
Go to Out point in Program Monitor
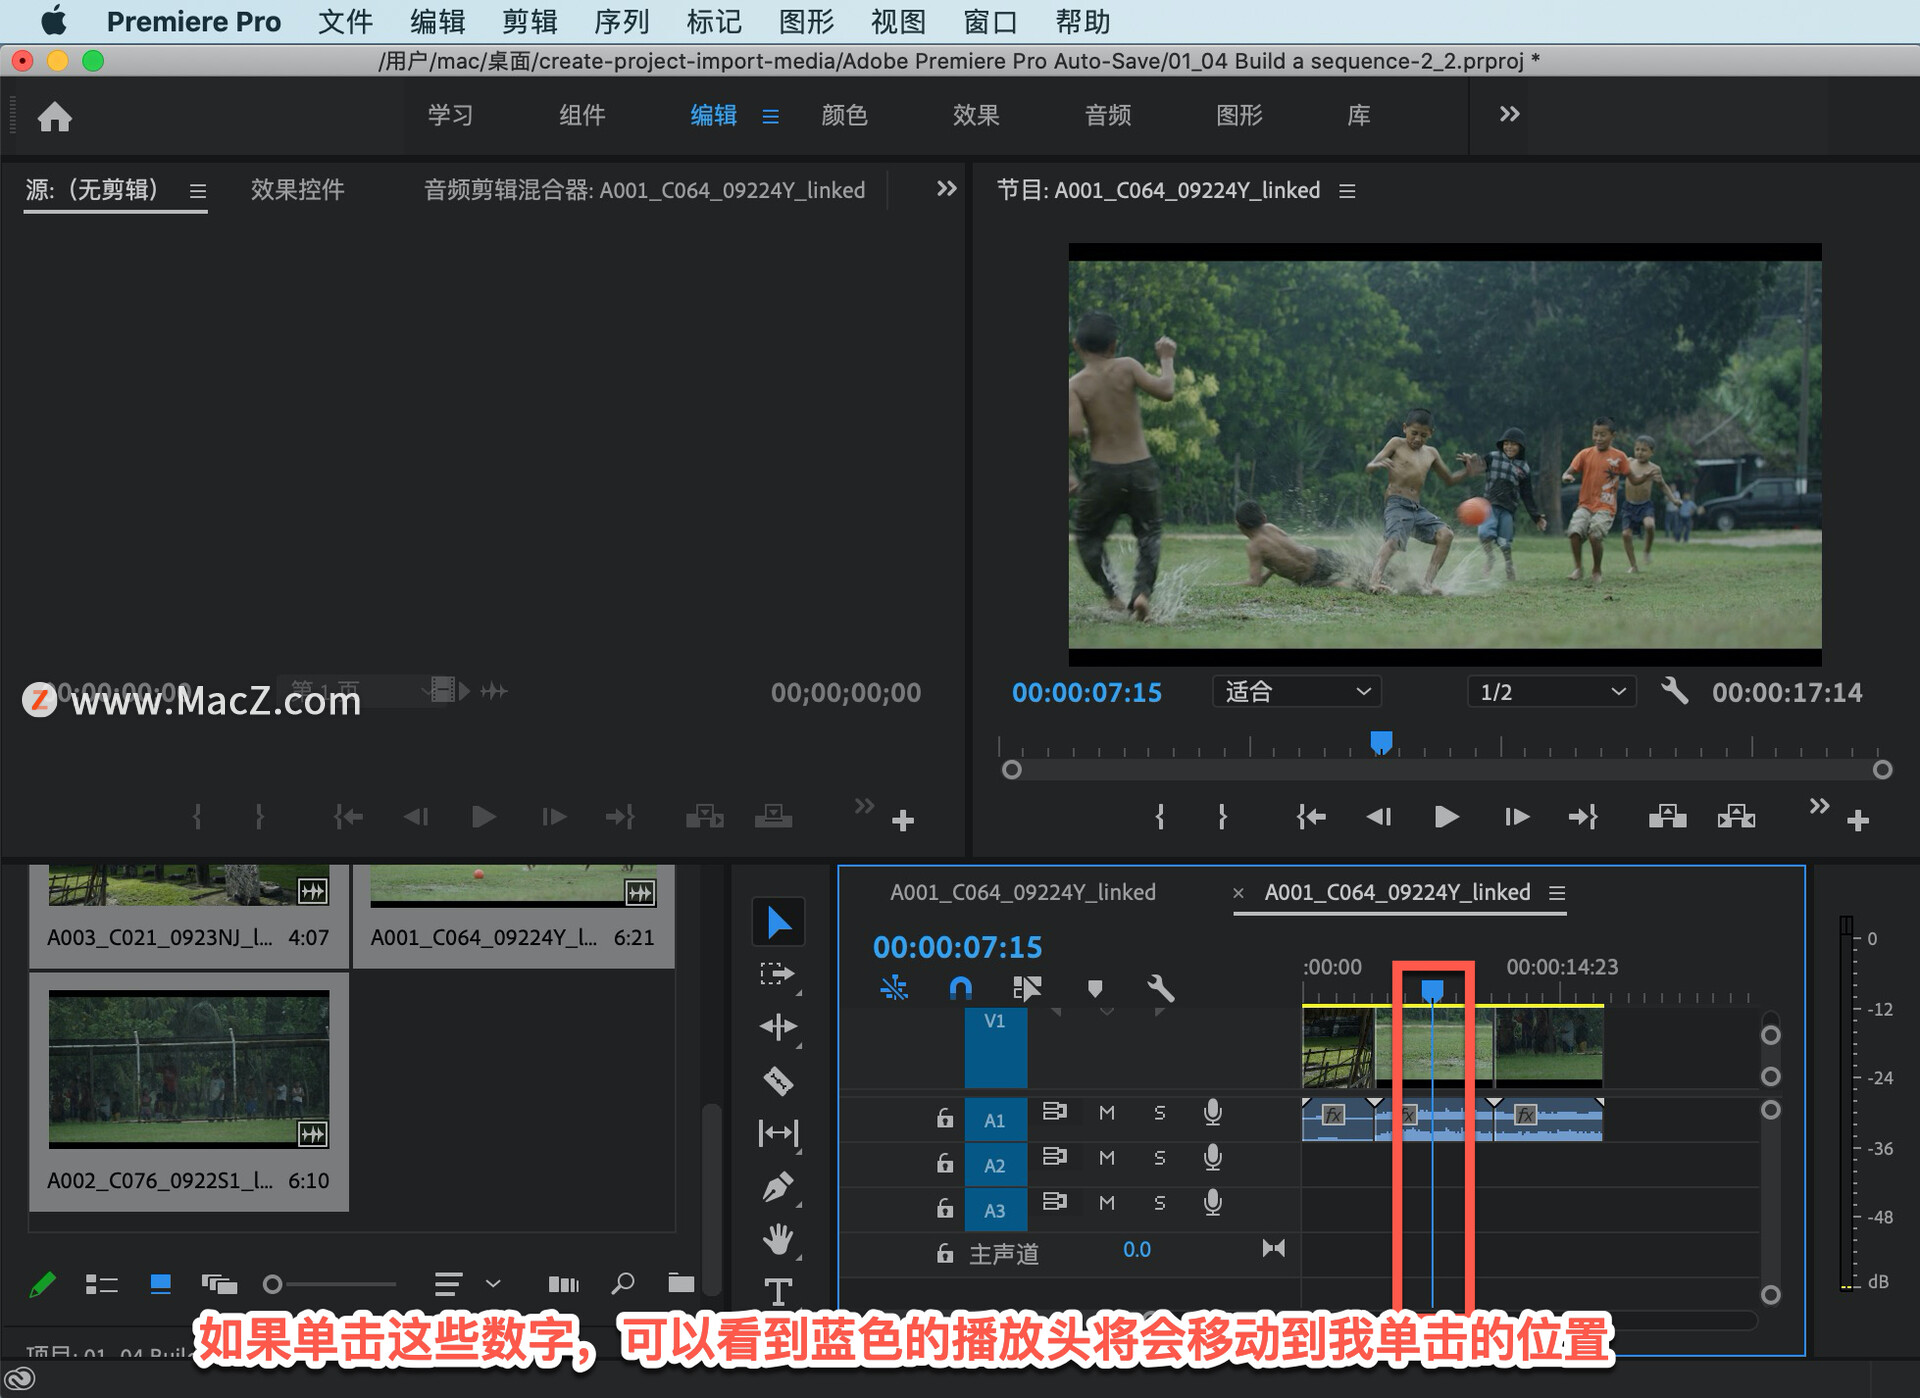click(1583, 817)
